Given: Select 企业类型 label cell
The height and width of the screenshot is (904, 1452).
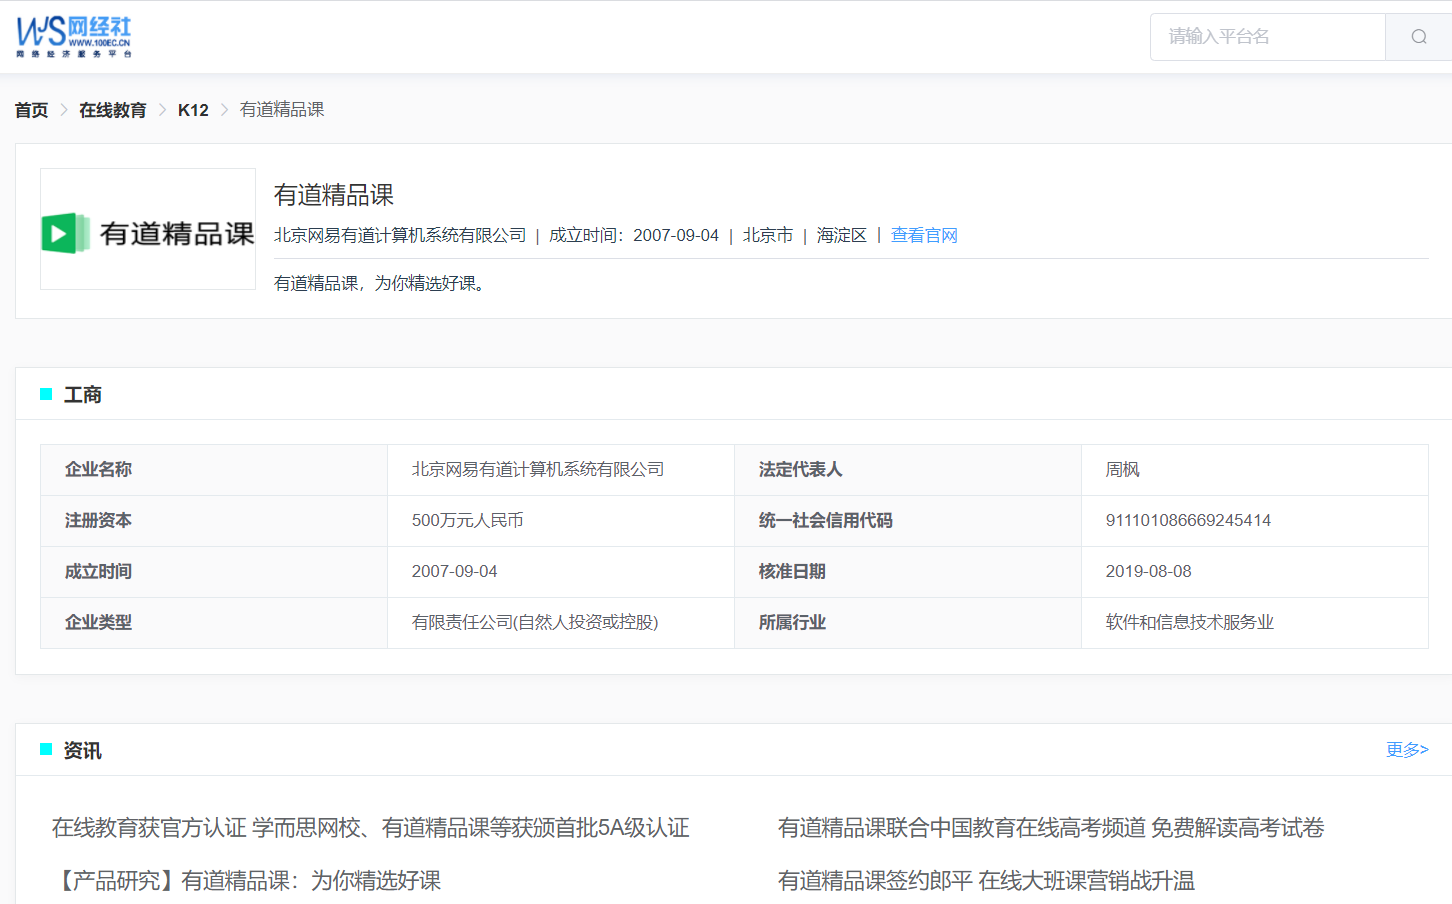Looking at the screenshot, I should click(214, 623).
